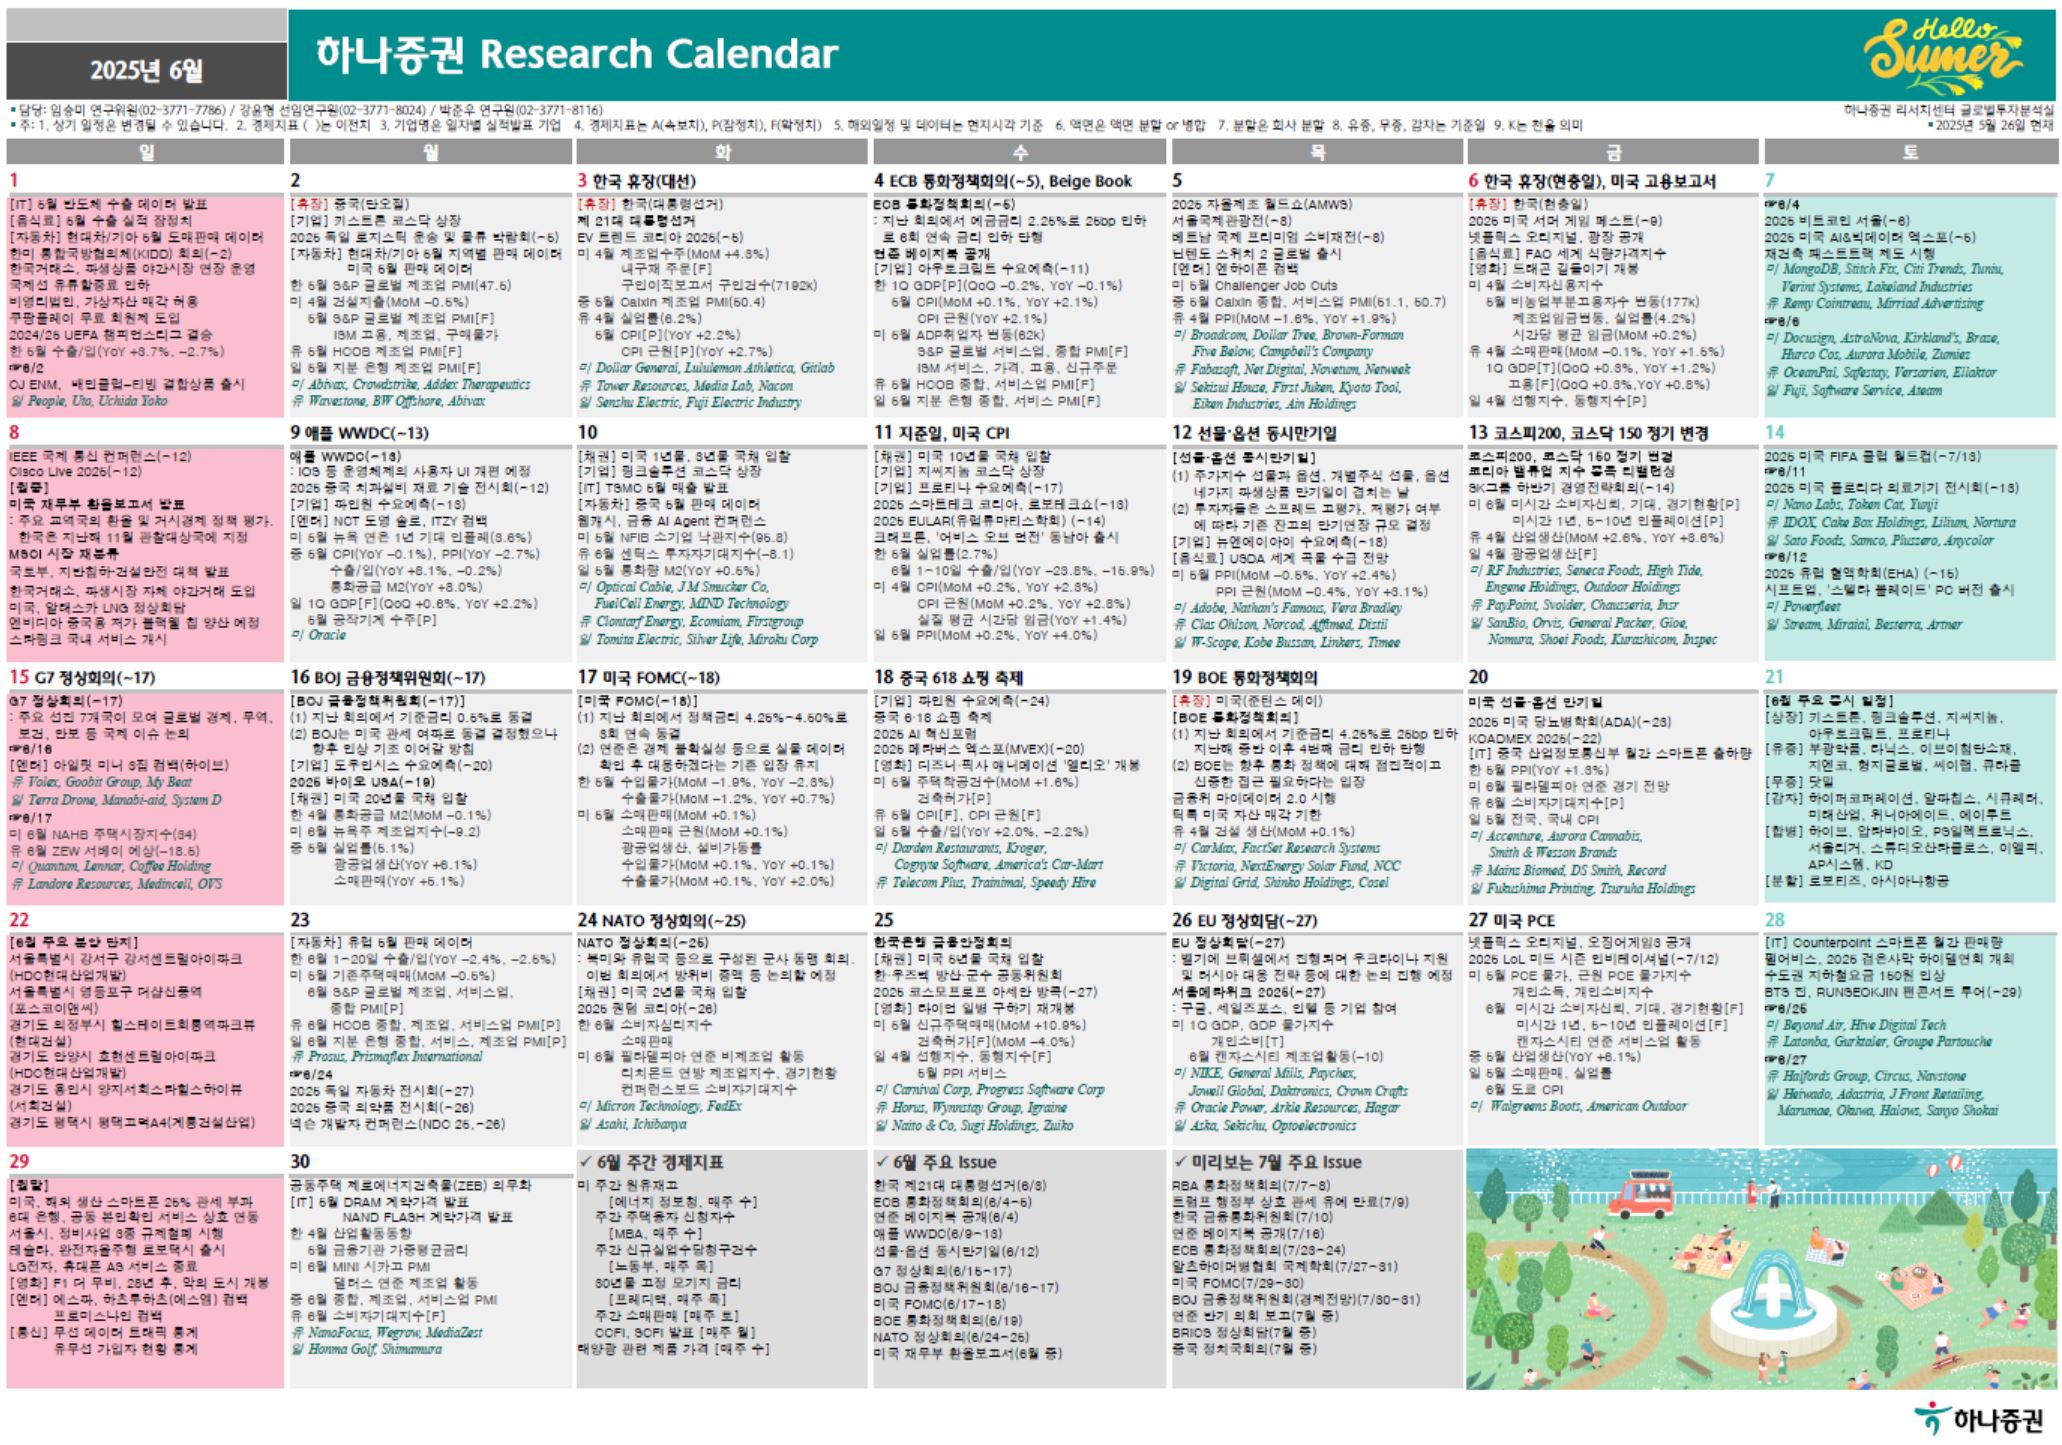The width and height of the screenshot is (2062, 1445).
Task: Click the checkmark beside 6월 주간 경제지표
Action: coord(585,1162)
